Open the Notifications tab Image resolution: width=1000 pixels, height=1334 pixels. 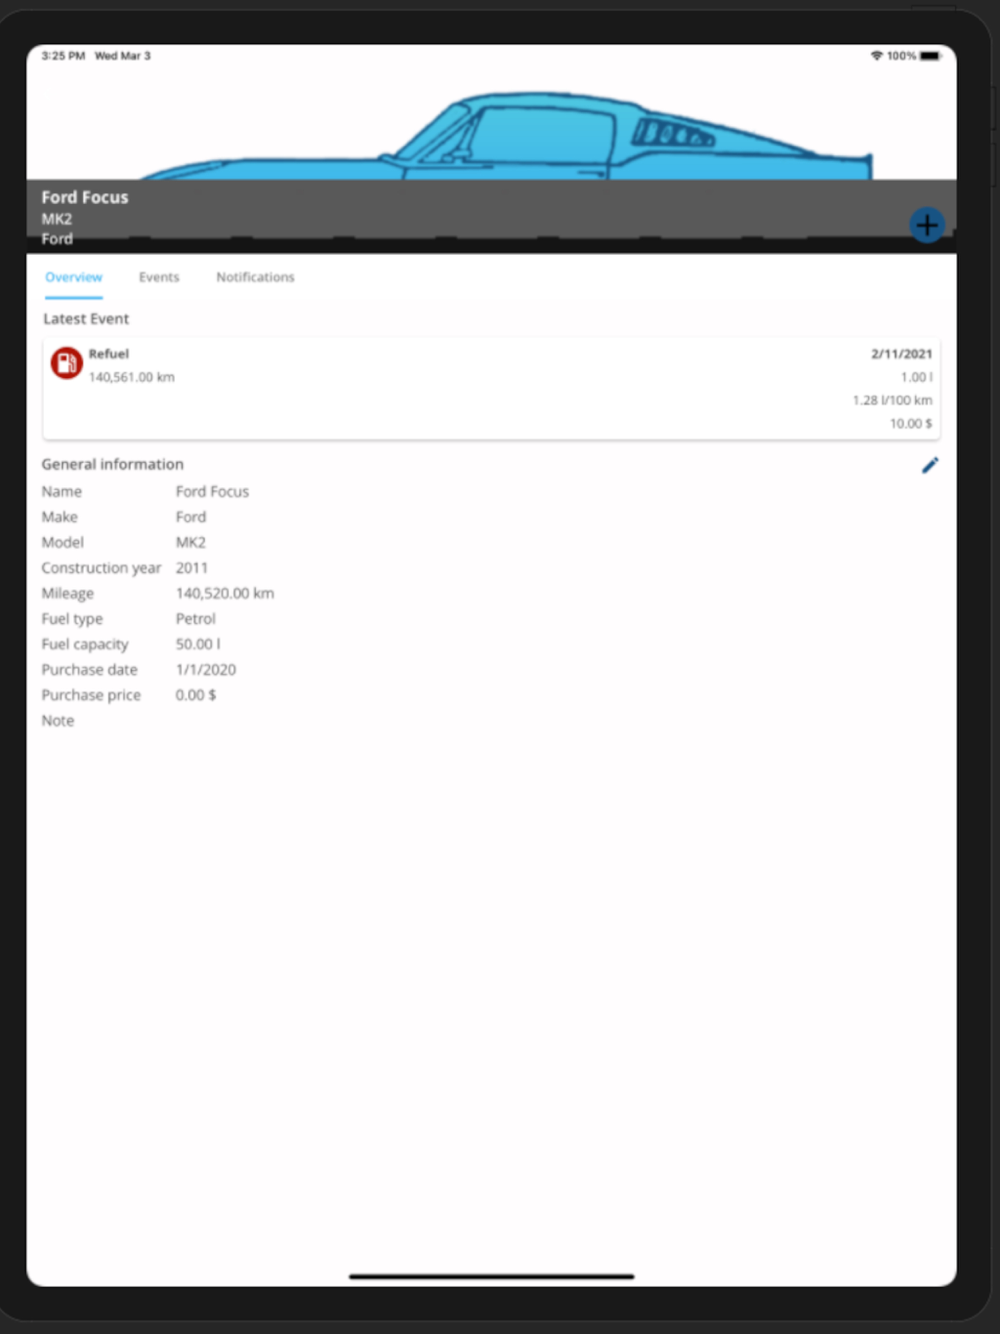pos(255,277)
